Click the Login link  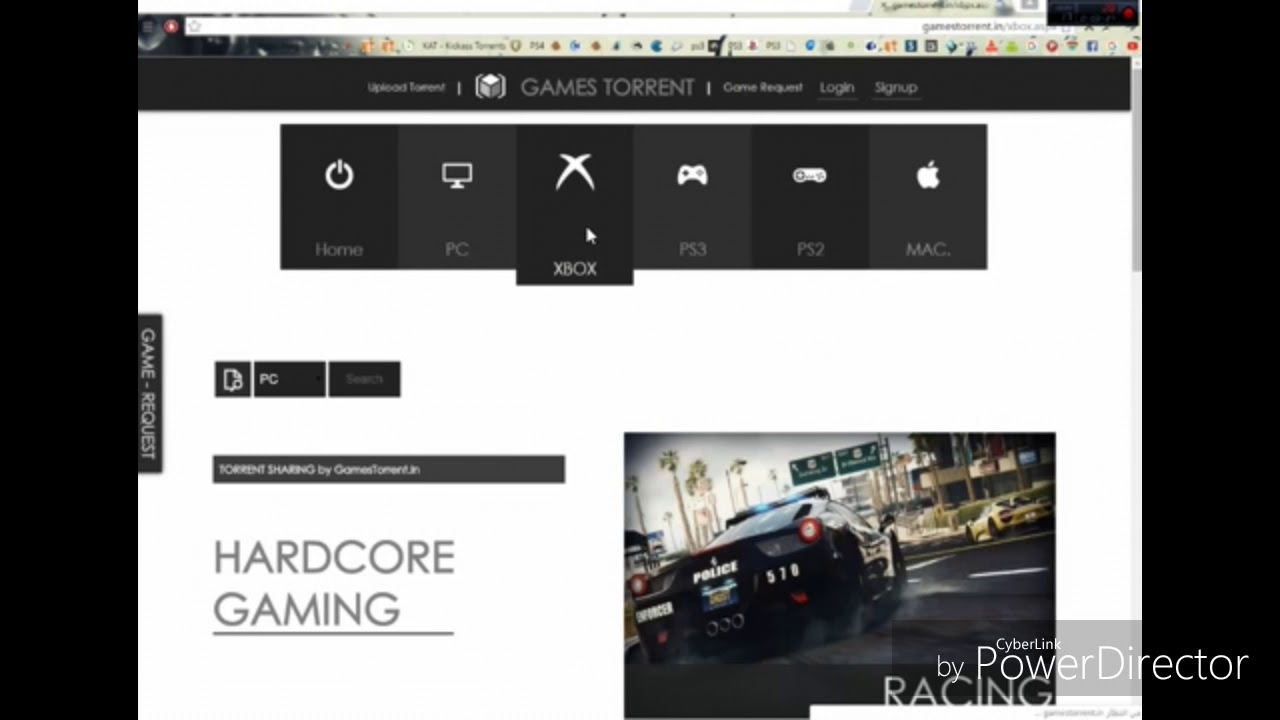[837, 87]
